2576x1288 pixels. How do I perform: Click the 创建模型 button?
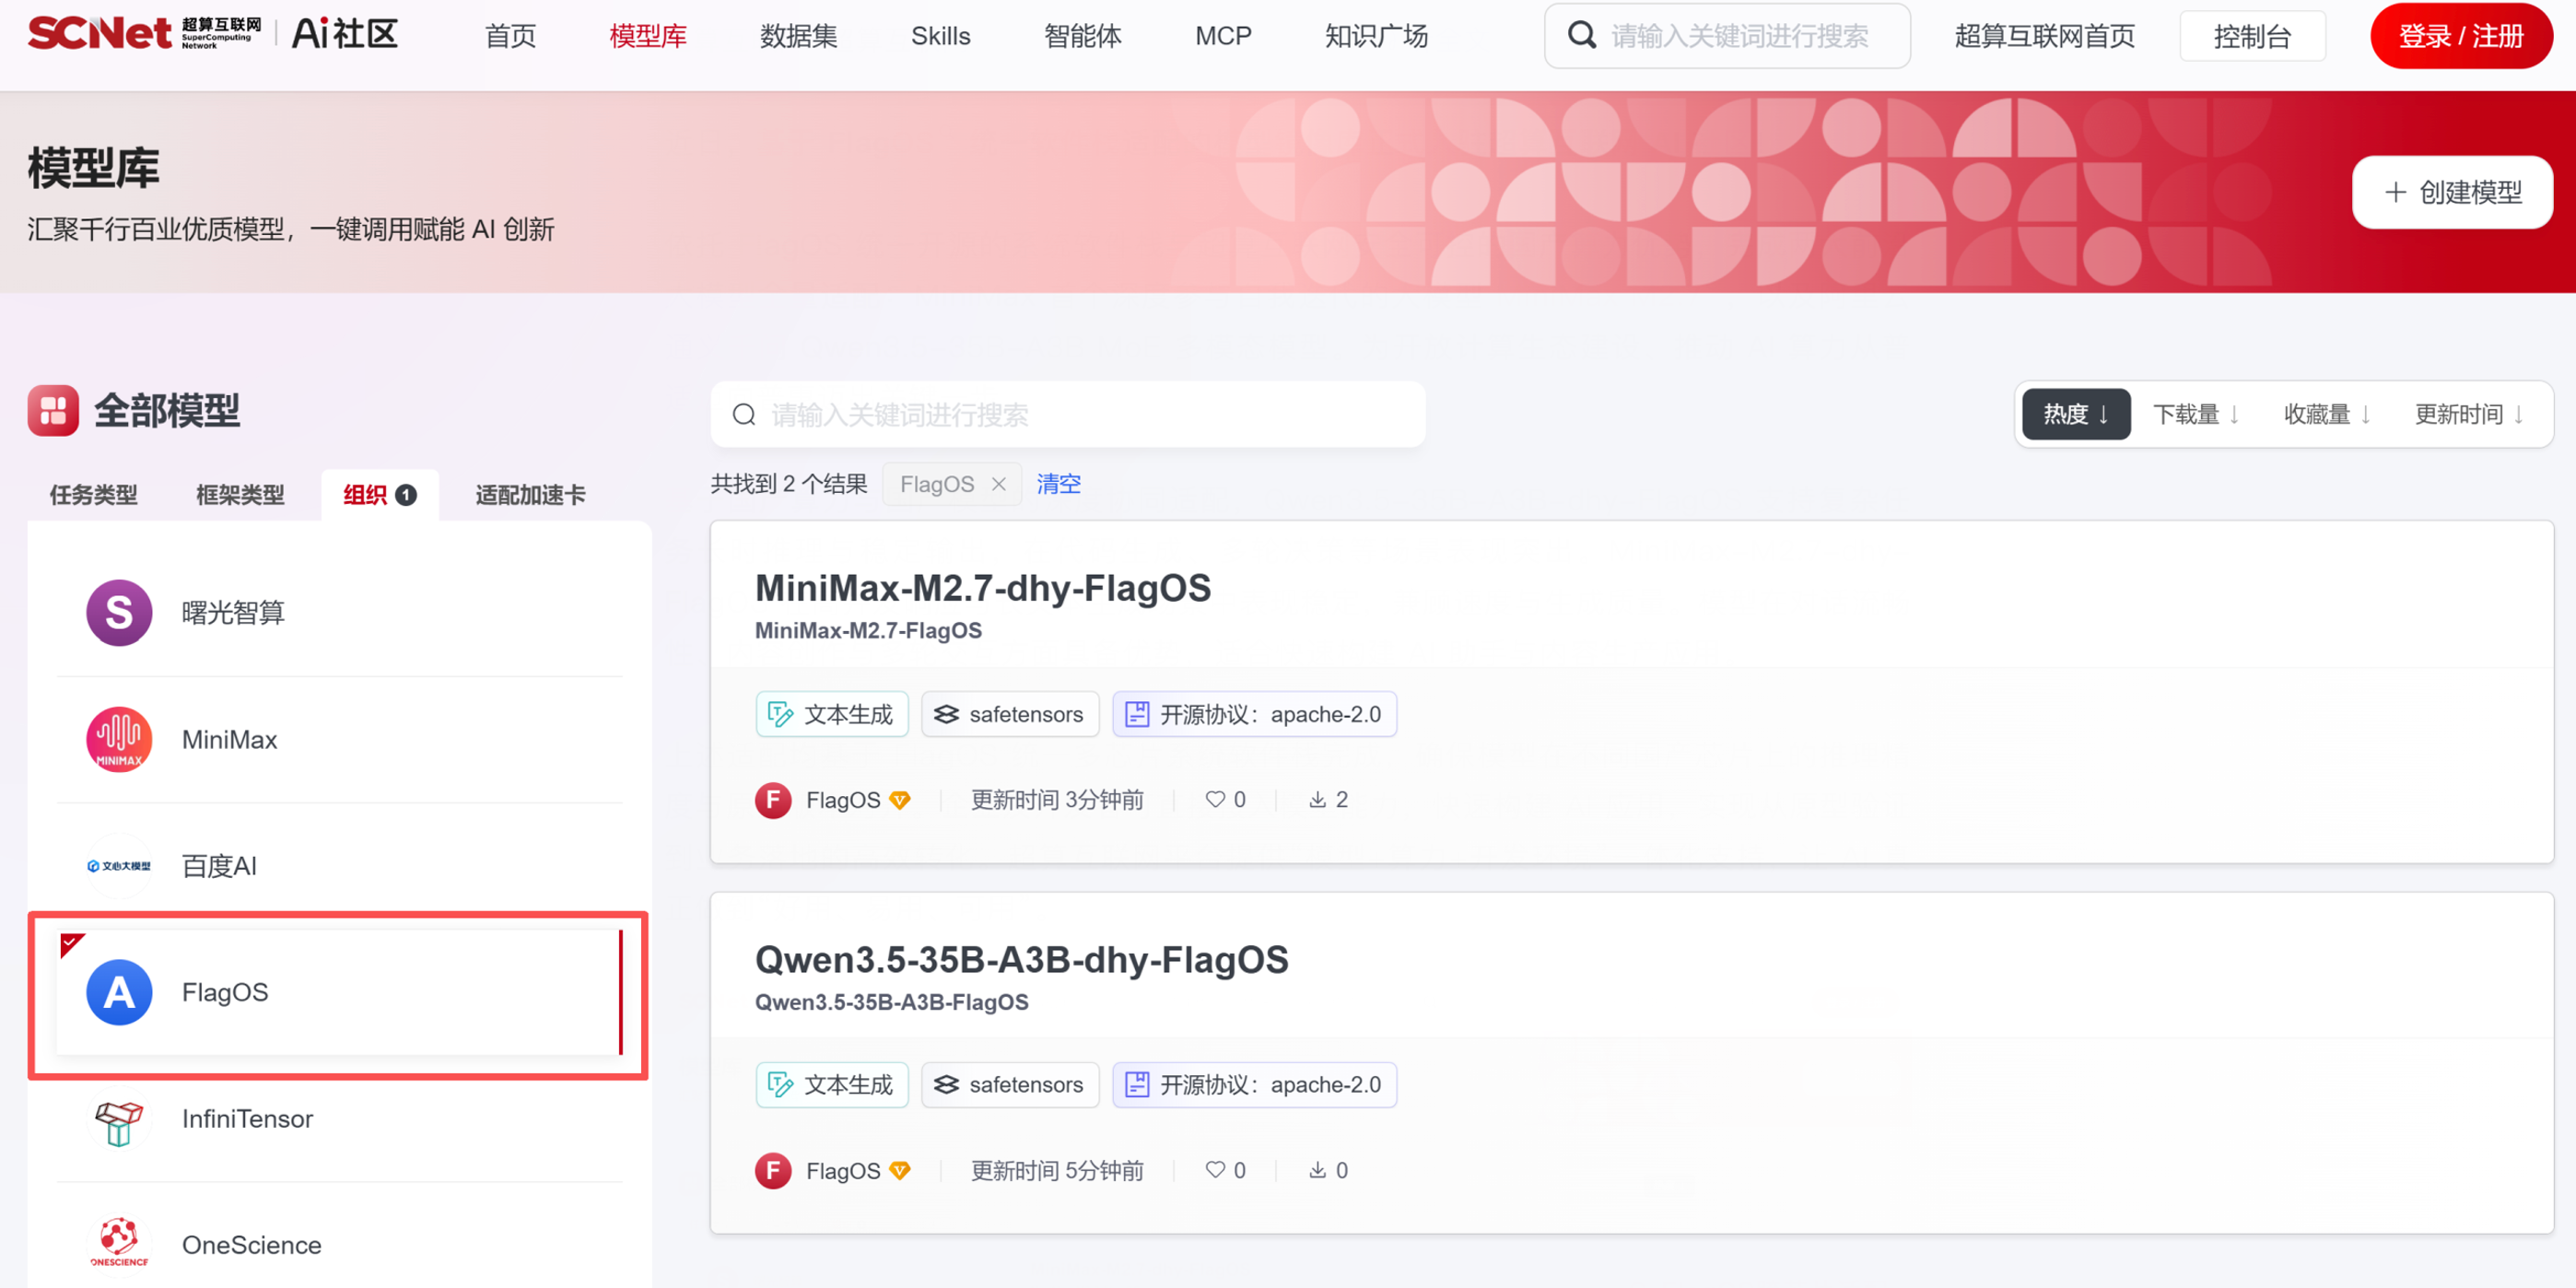(x=2452, y=192)
